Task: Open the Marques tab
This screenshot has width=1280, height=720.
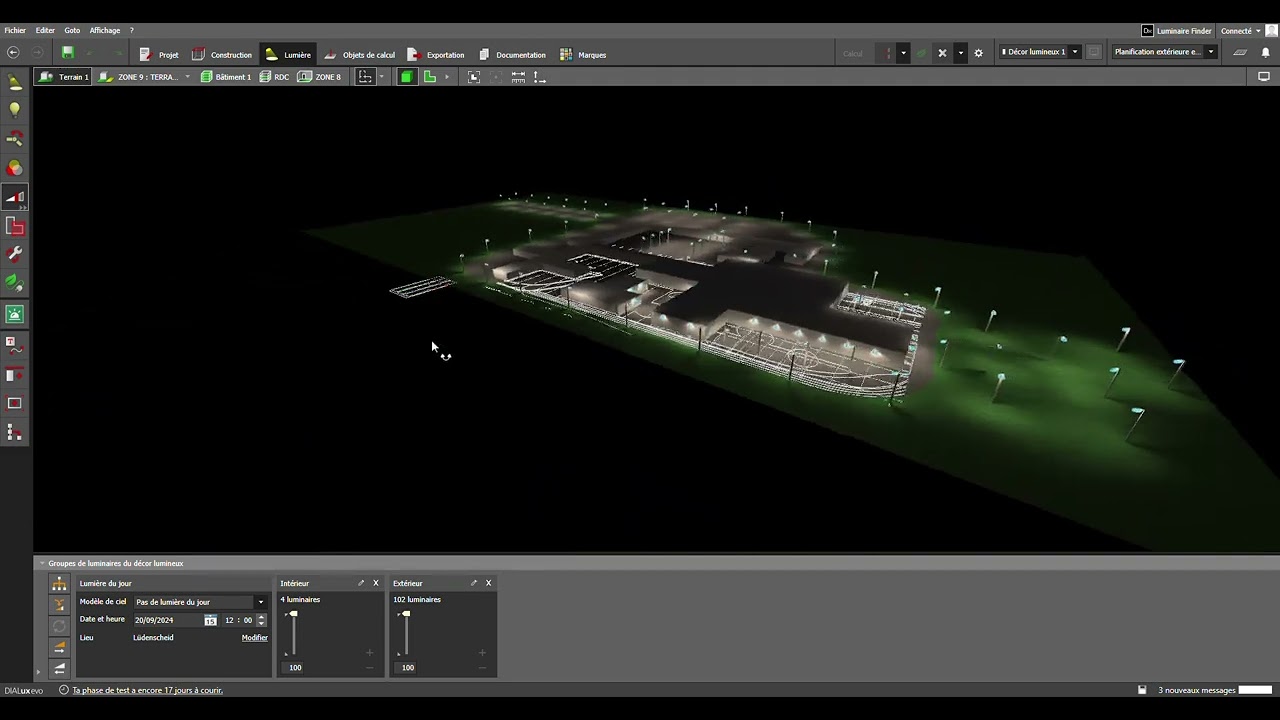Action: click(x=582, y=55)
